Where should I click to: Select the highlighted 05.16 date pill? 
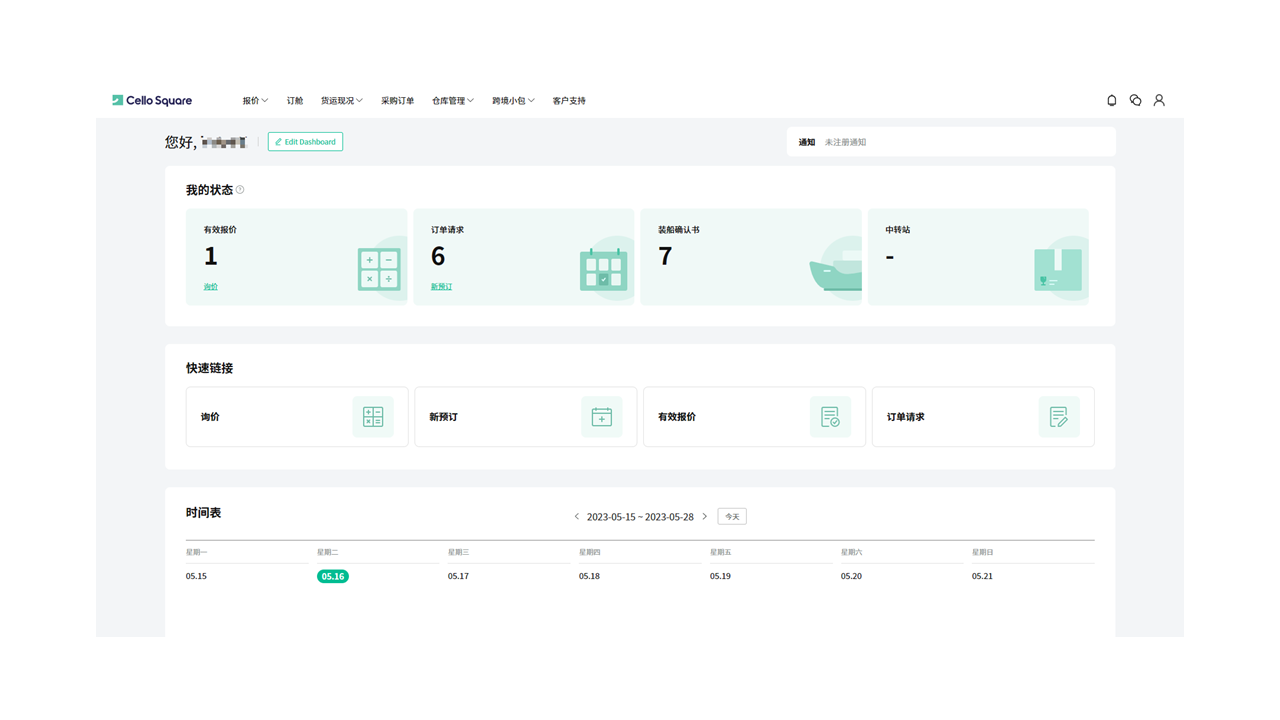(x=333, y=576)
